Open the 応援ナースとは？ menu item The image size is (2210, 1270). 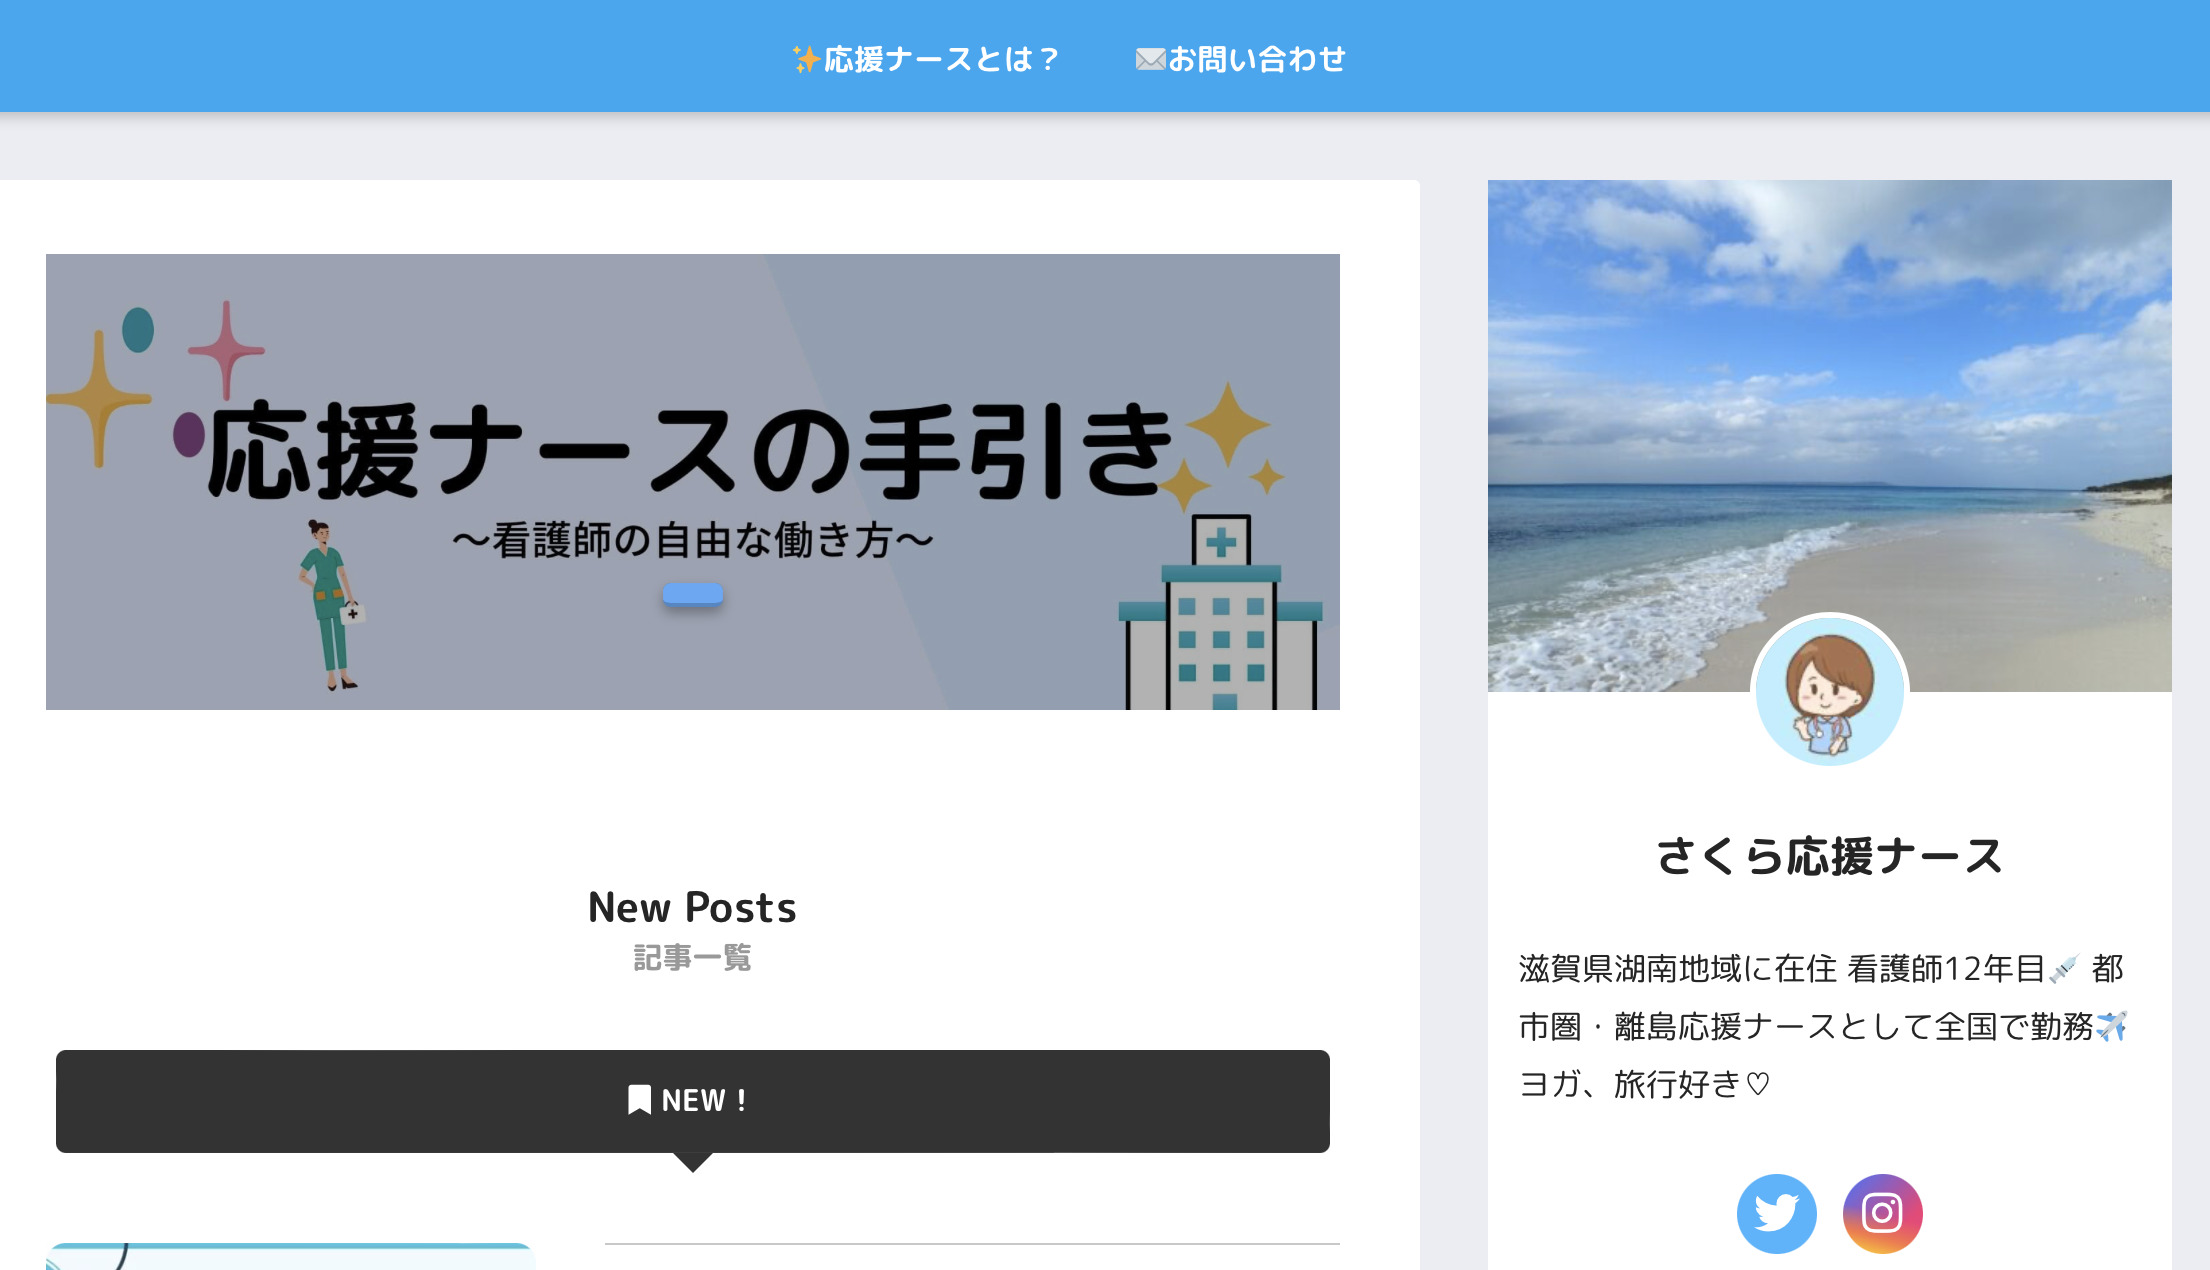[x=925, y=59]
